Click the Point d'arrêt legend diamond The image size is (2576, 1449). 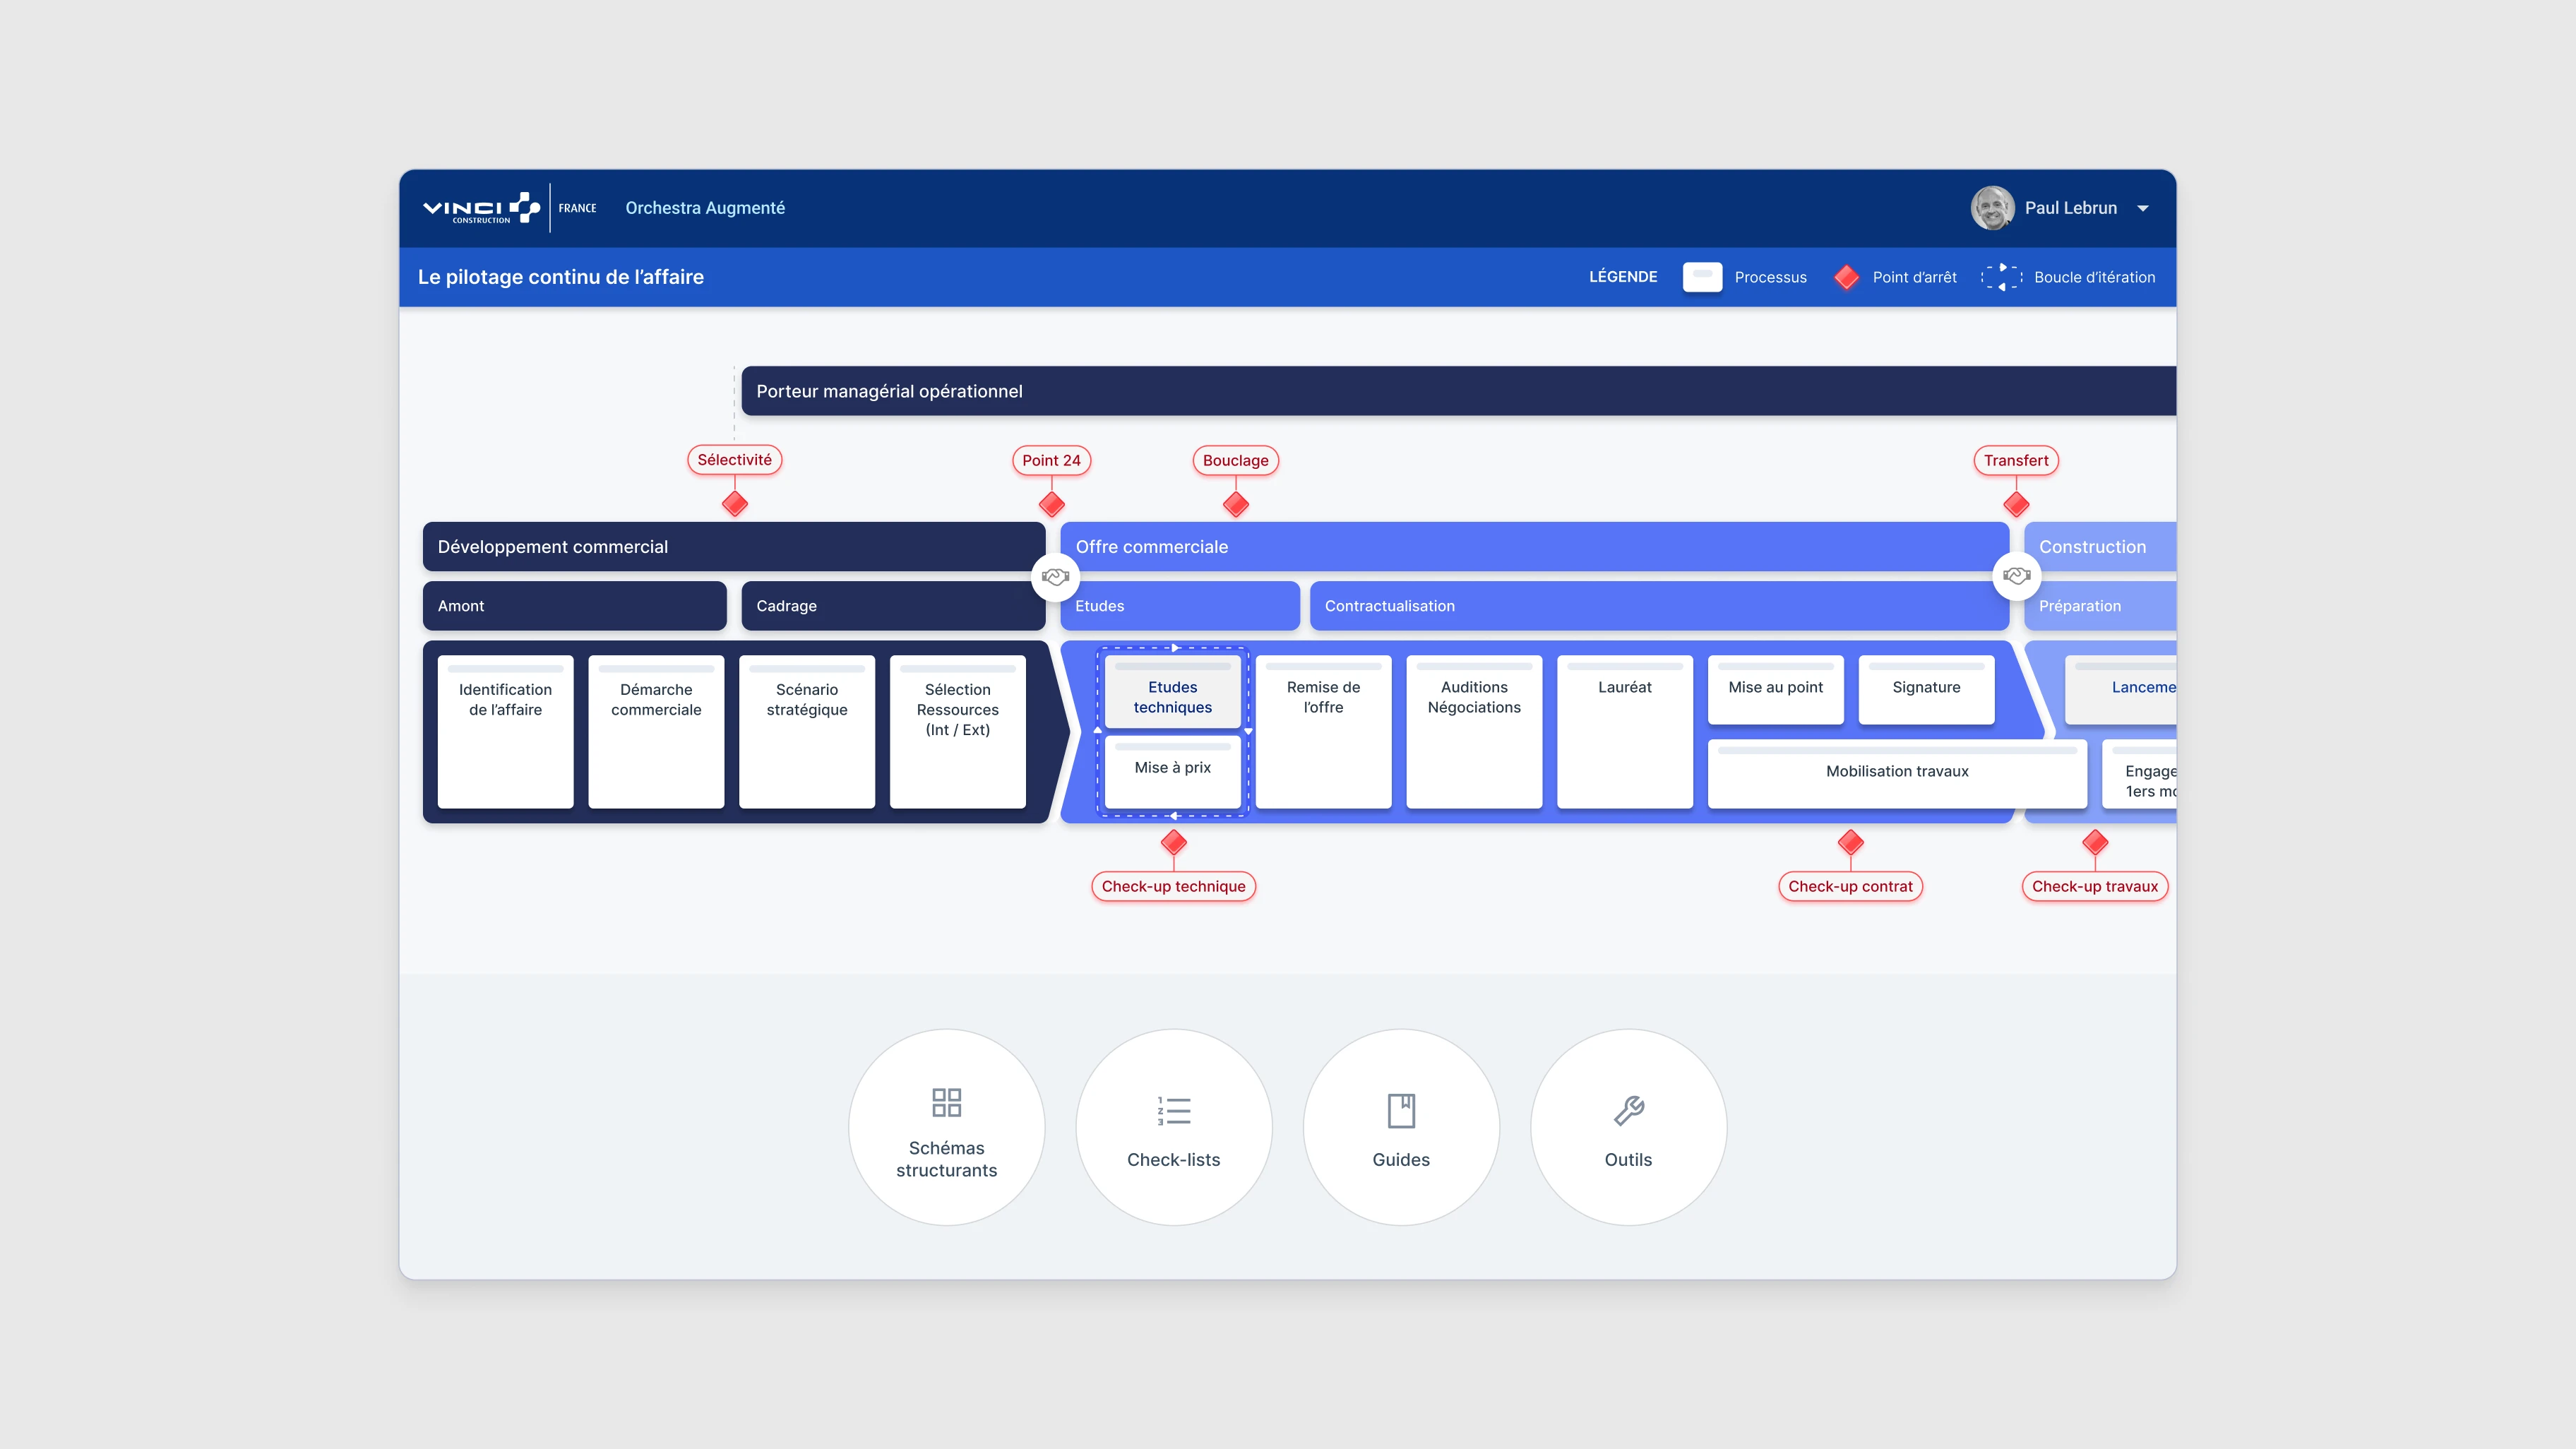1846,277
